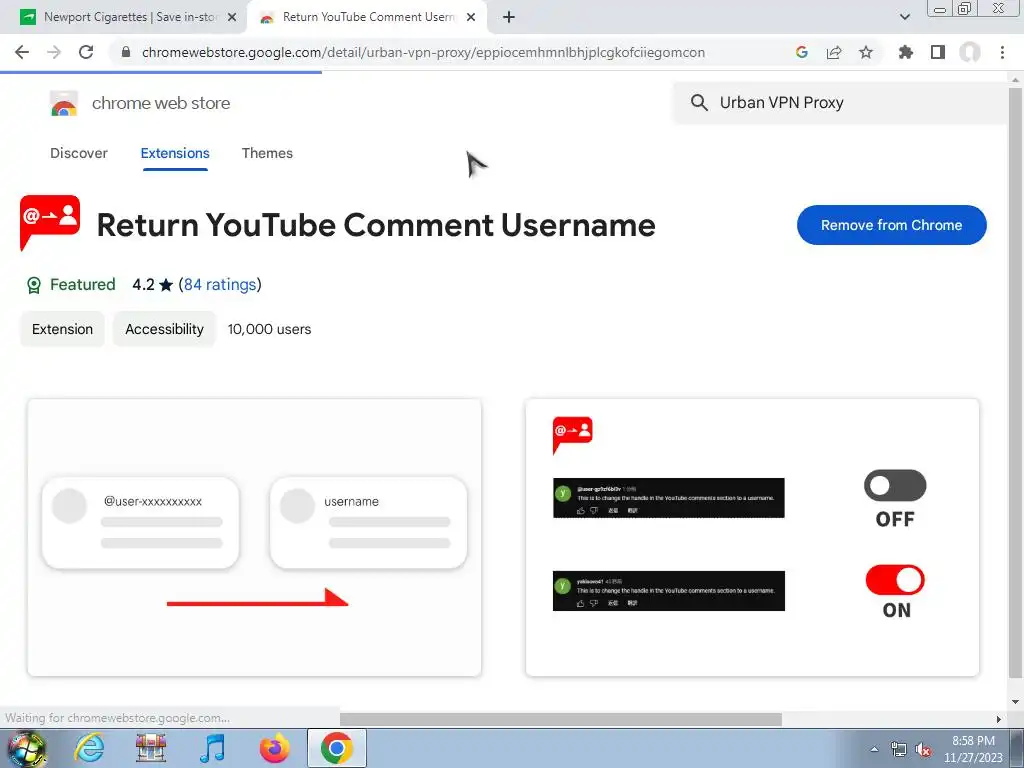Screen dimensions: 1024x768
Task: Expand the tab search dropdown arrow
Action: click(x=904, y=17)
